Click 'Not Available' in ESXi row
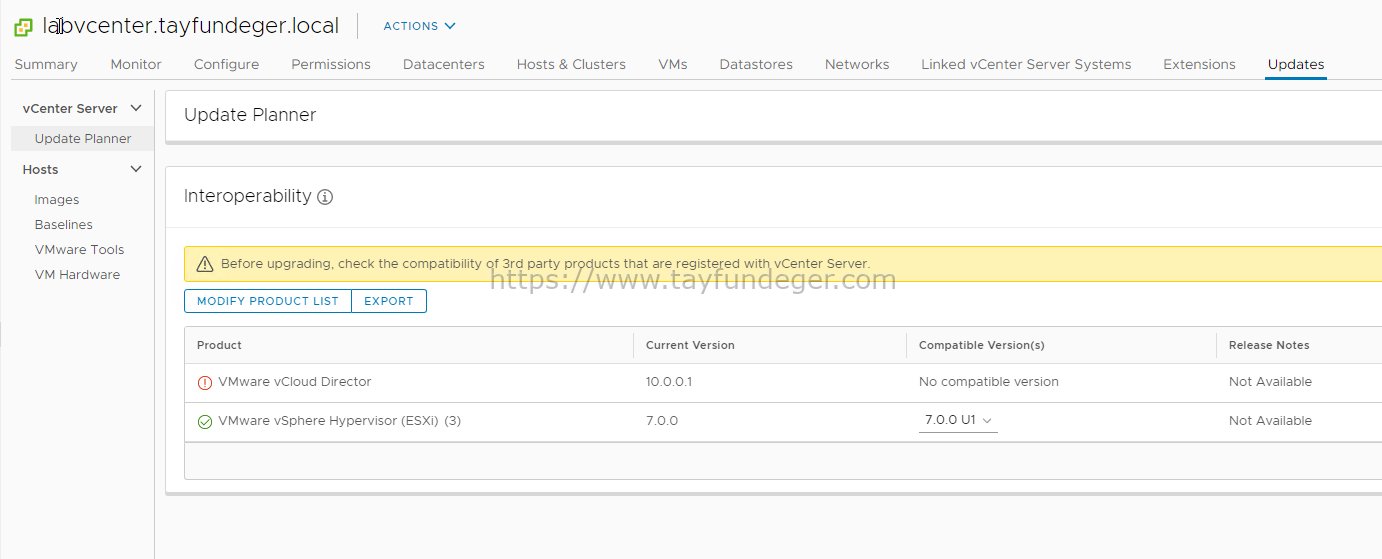The height and width of the screenshot is (559, 1382). pos(1270,421)
